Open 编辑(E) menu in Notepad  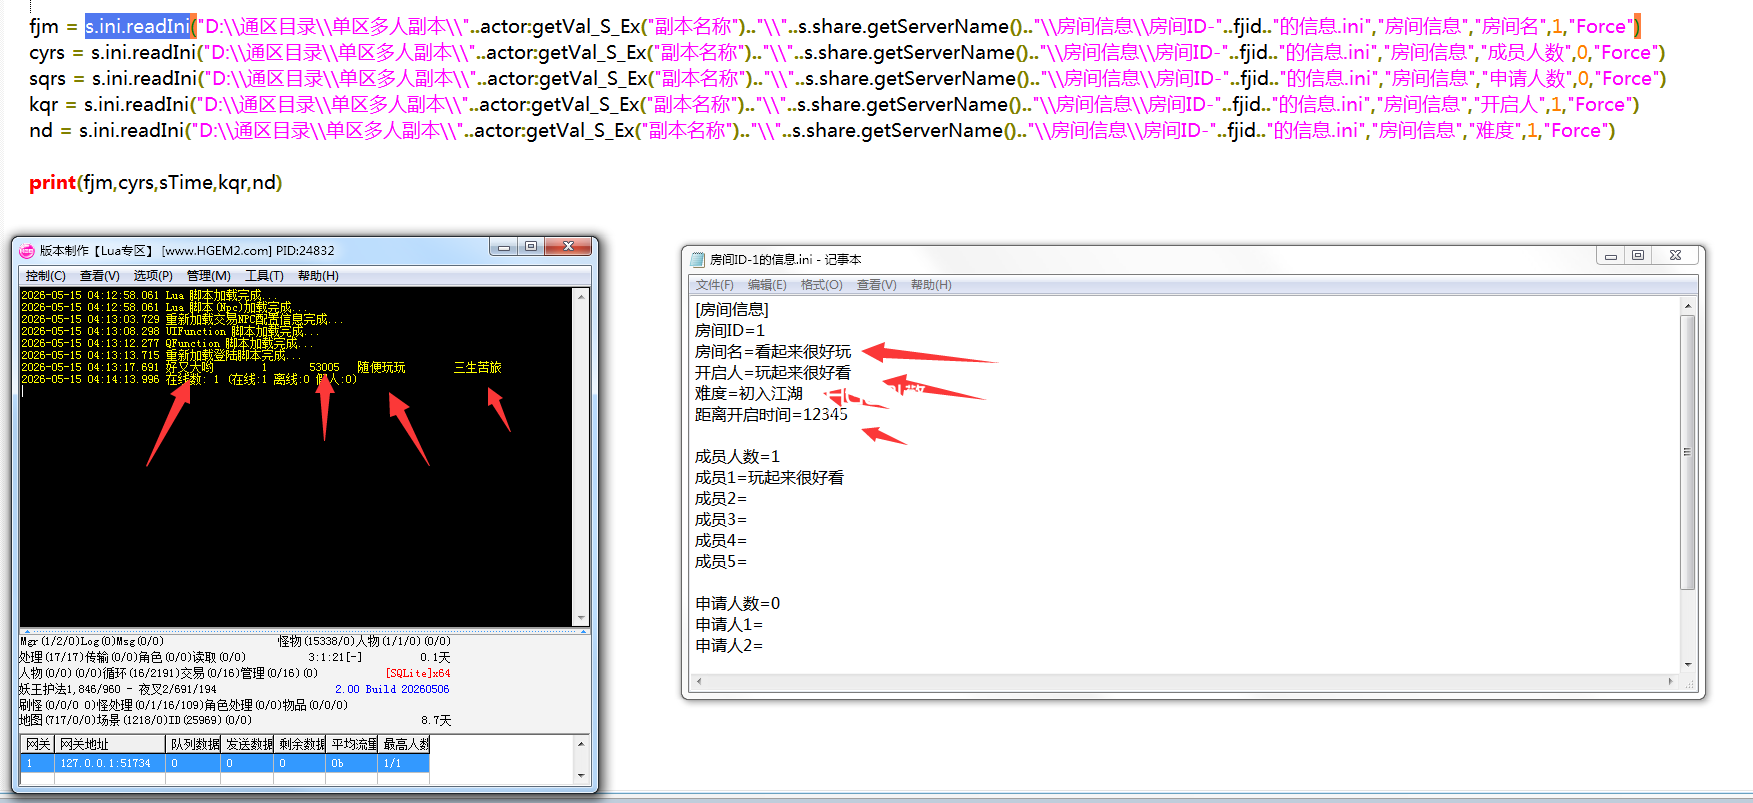tap(767, 285)
